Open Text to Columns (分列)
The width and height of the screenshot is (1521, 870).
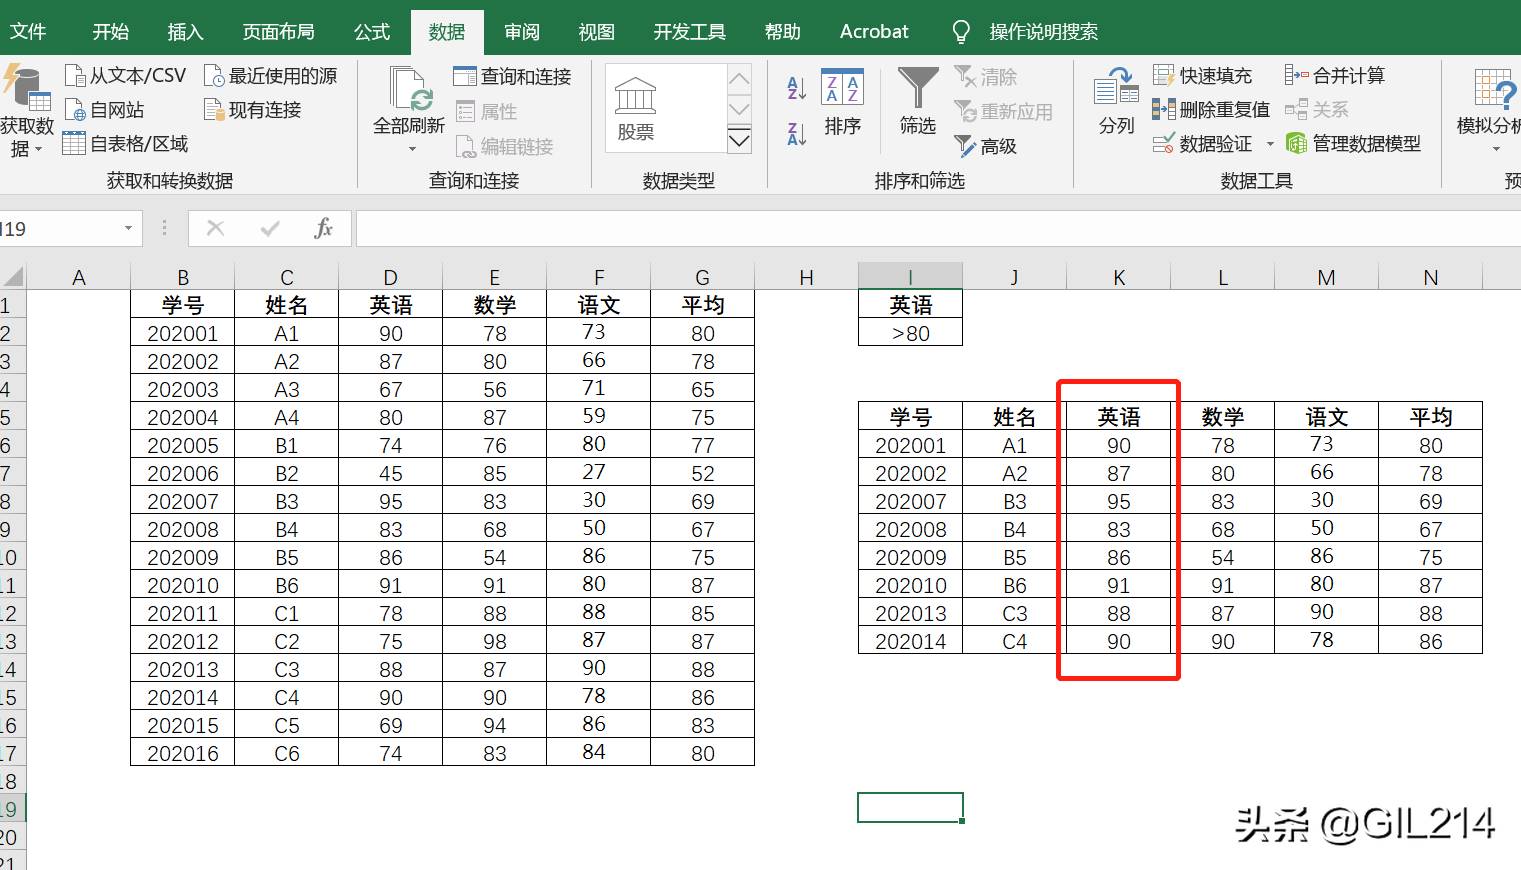(1116, 100)
